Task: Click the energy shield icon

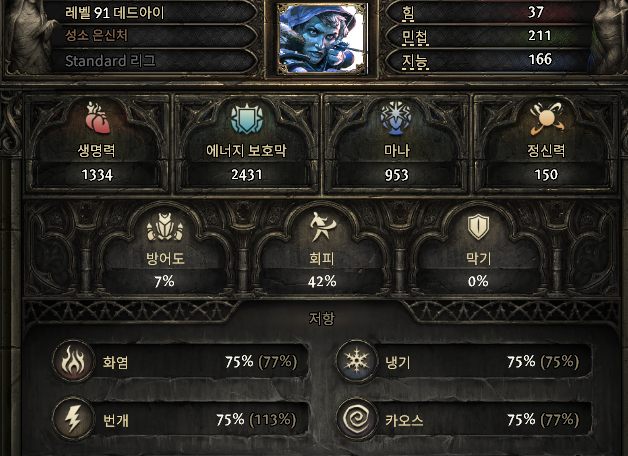Action: point(247,118)
